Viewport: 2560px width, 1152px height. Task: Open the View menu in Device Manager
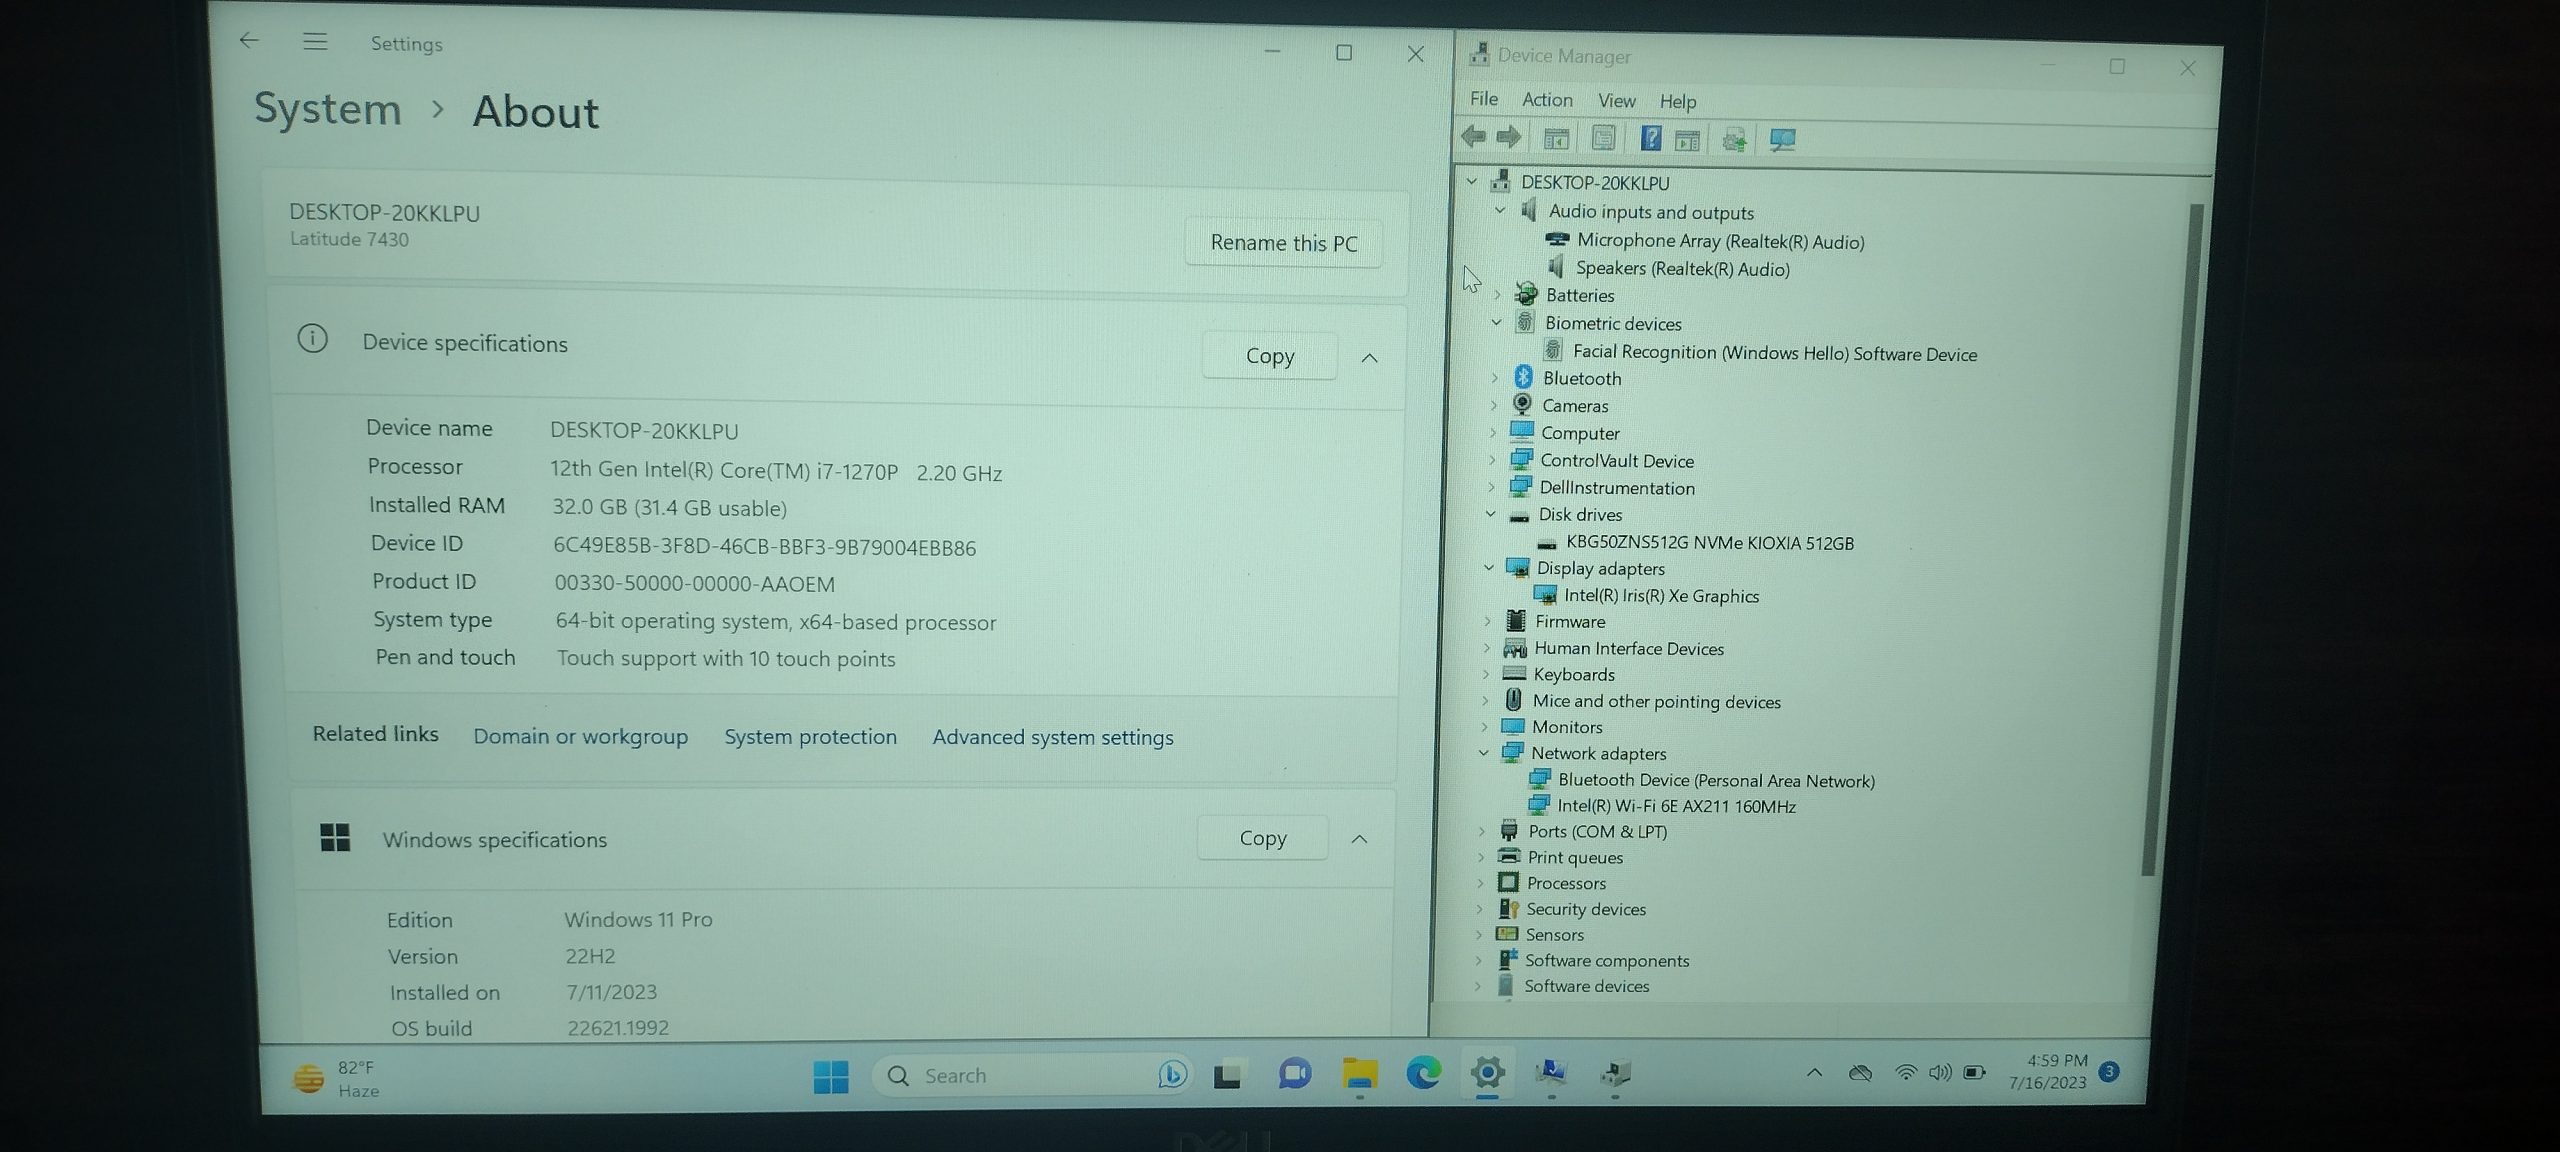pyautogui.click(x=1616, y=100)
